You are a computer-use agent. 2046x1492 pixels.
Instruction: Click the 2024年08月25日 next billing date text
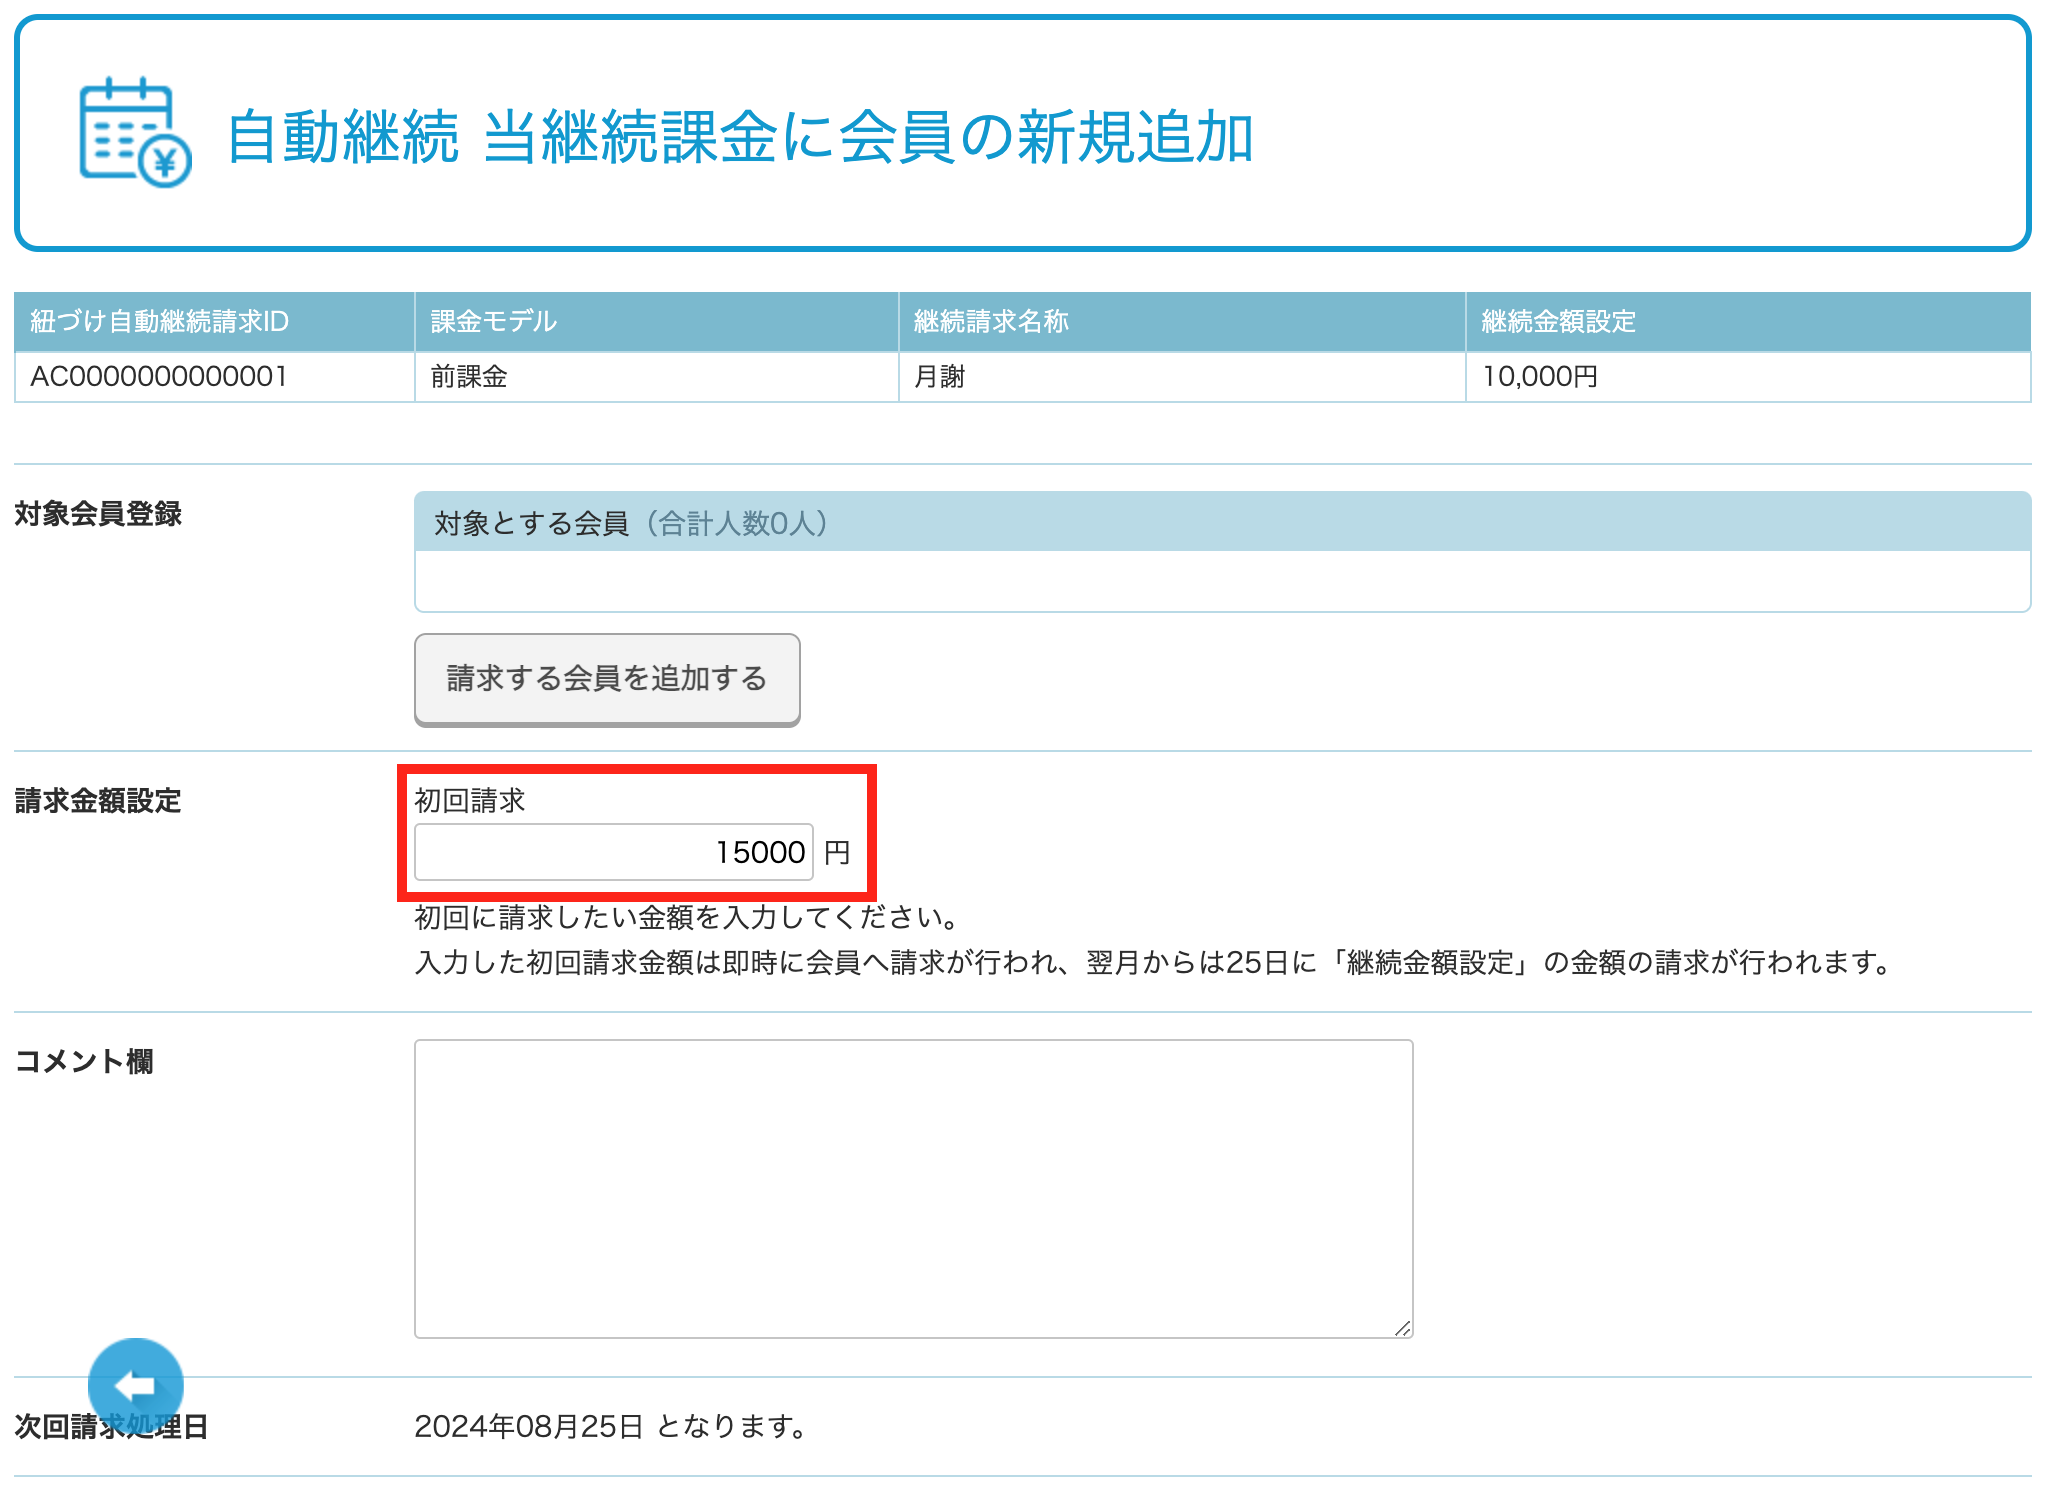[529, 1426]
